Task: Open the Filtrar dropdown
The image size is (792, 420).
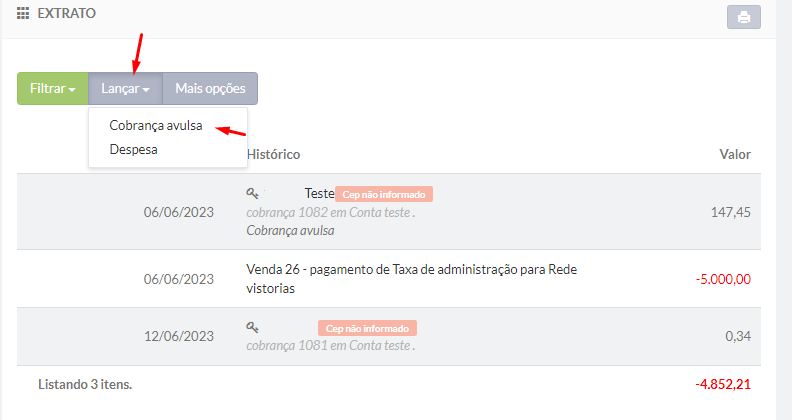Action: click(53, 89)
